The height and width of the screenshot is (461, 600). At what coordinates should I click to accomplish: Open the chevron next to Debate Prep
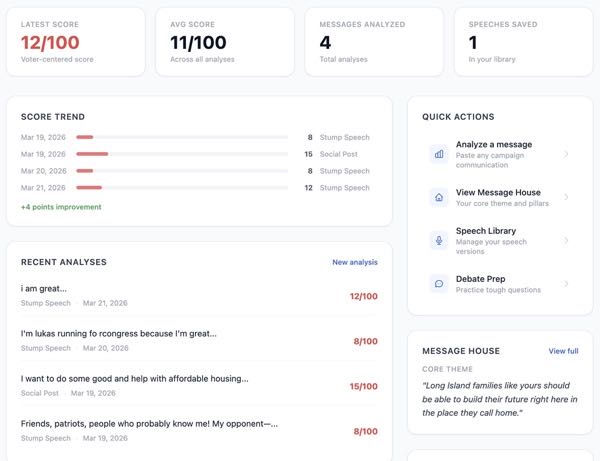click(x=566, y=283)
